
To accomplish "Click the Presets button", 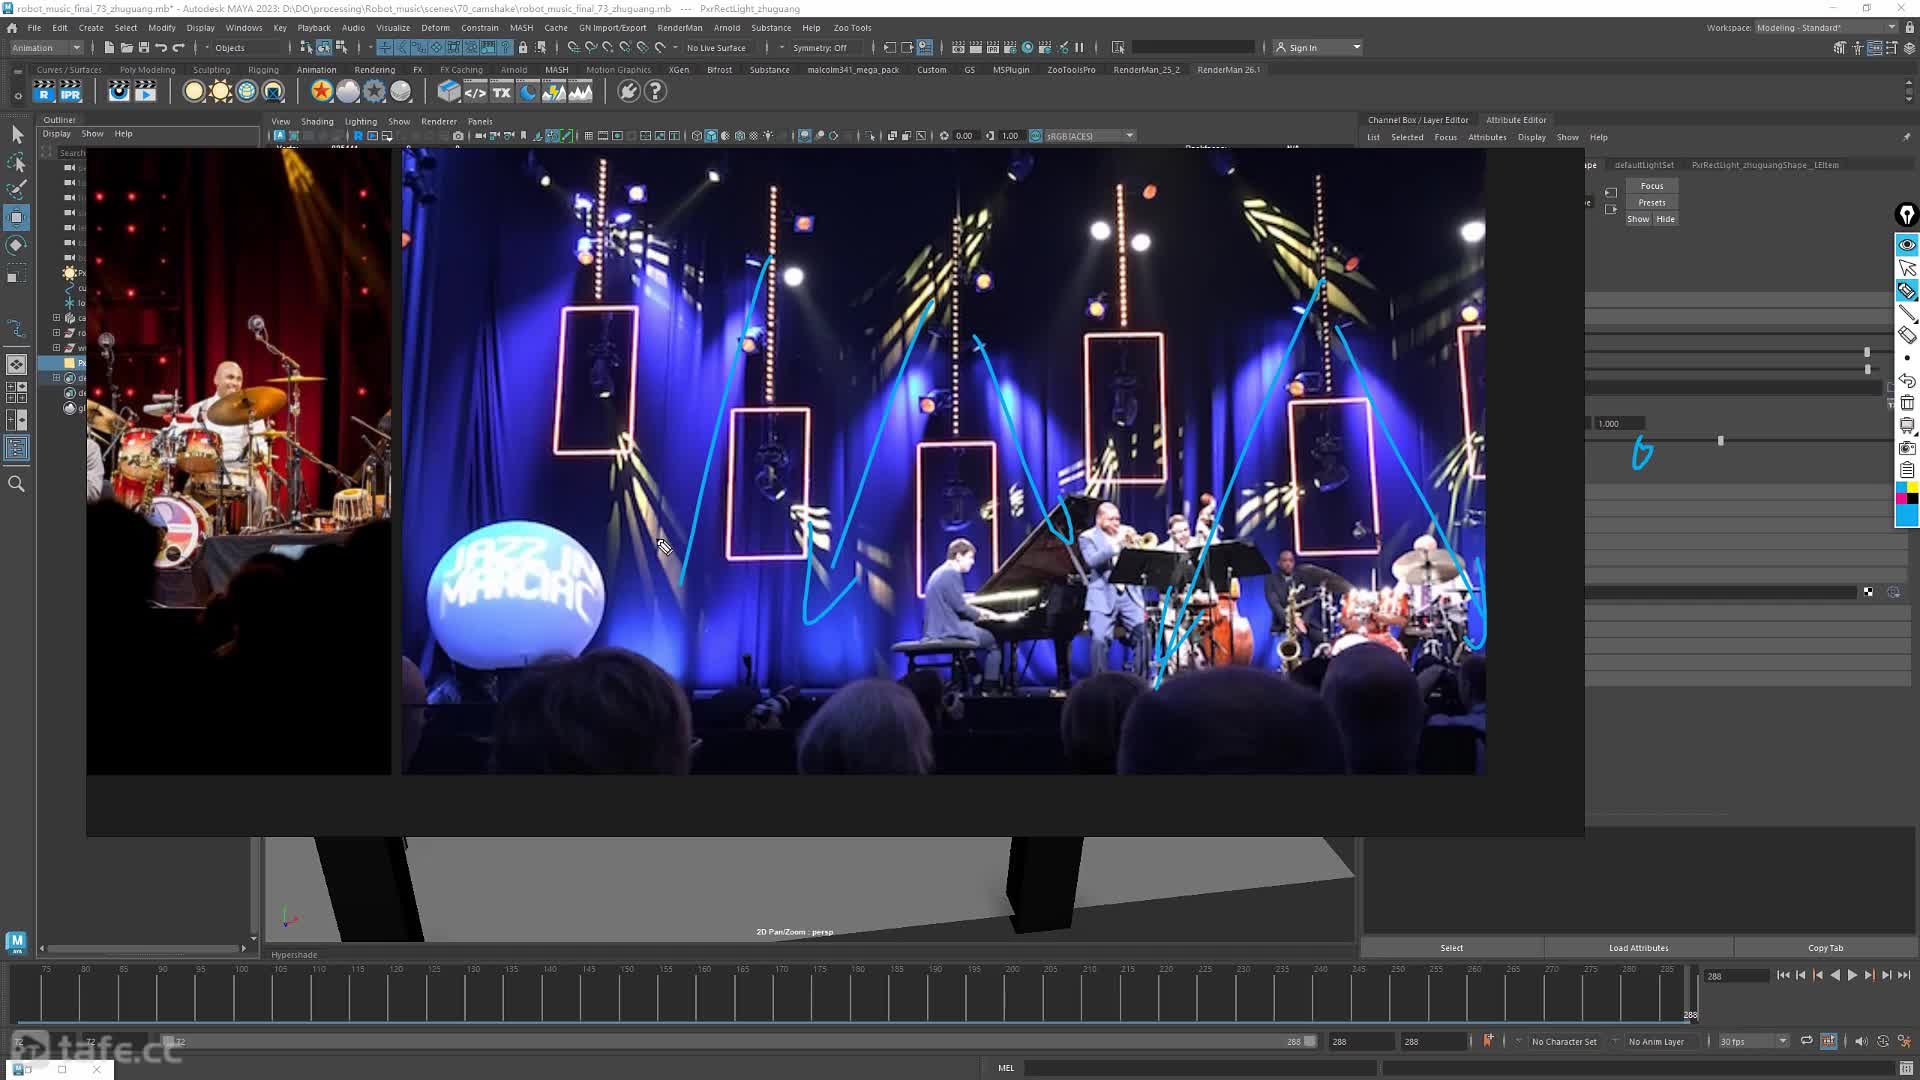I will 1652,203.
